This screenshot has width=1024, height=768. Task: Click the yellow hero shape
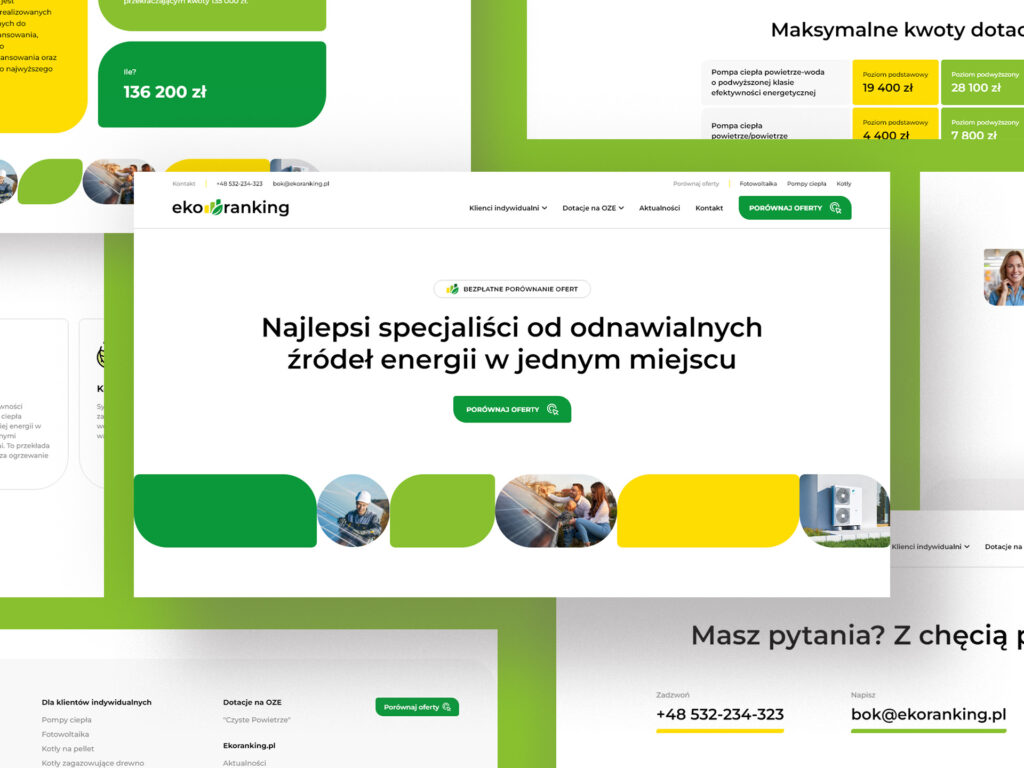[708, 511]
